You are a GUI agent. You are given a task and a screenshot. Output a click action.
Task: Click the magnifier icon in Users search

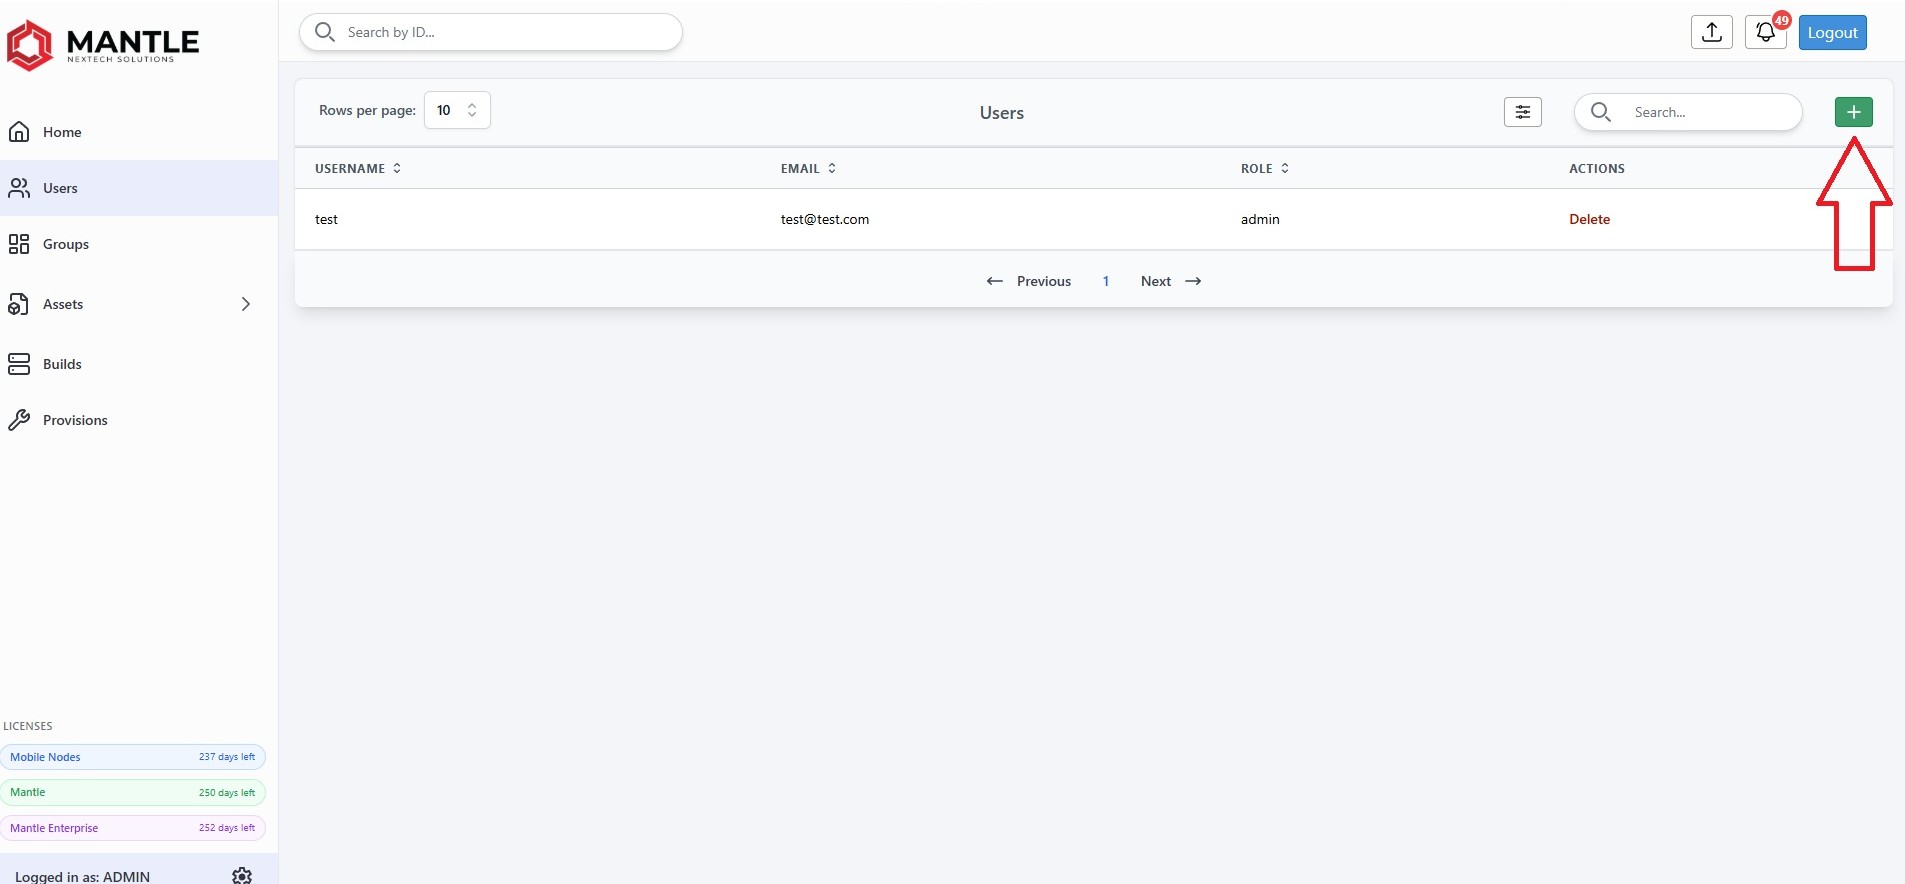[1600, 112]
